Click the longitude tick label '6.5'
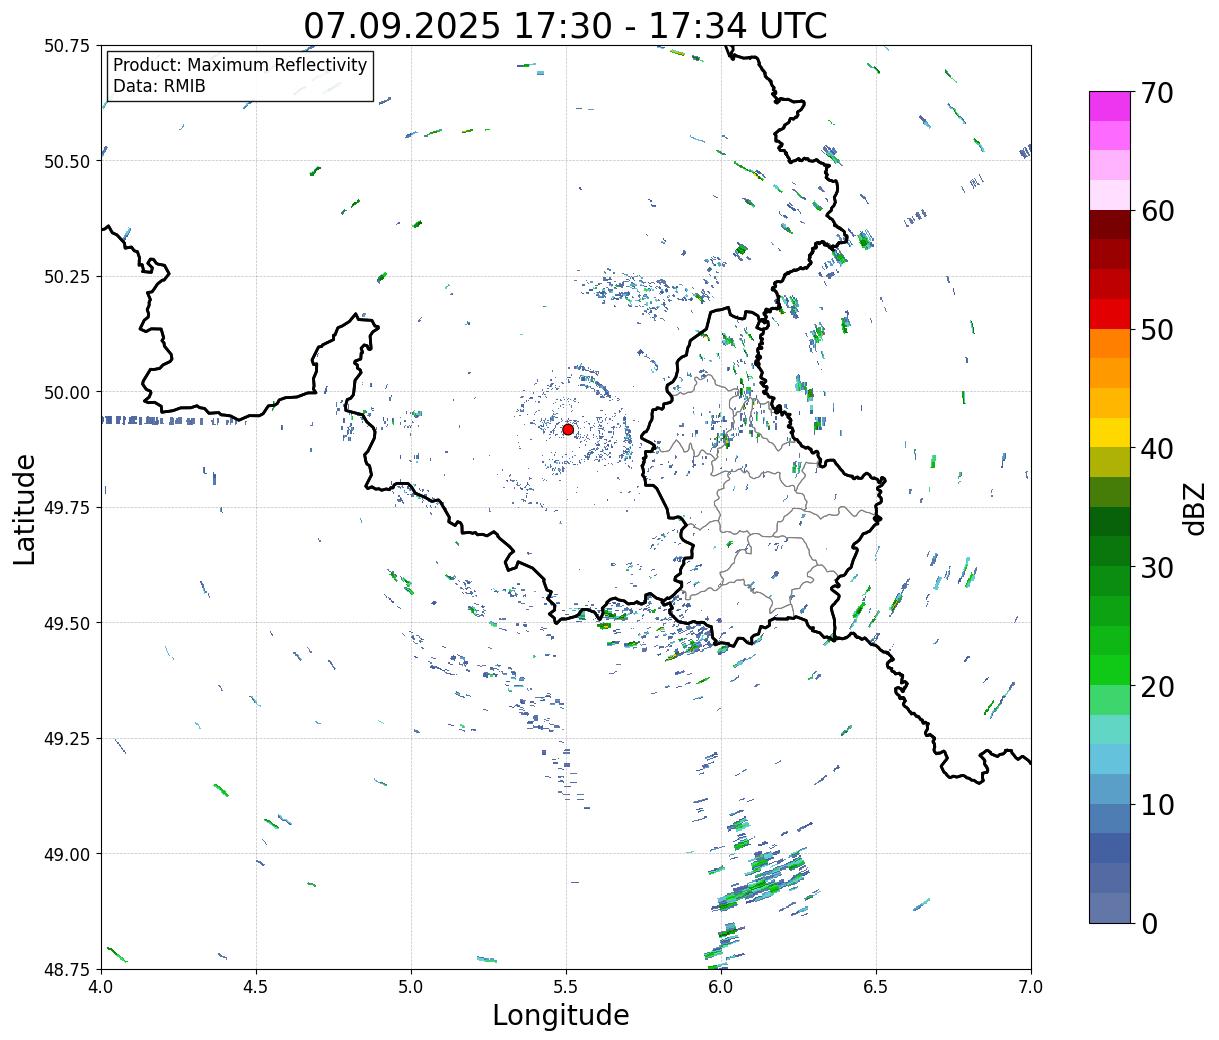Image resolution: width=1219 pixels, height=1040 pixels. [x=876, y=987]
